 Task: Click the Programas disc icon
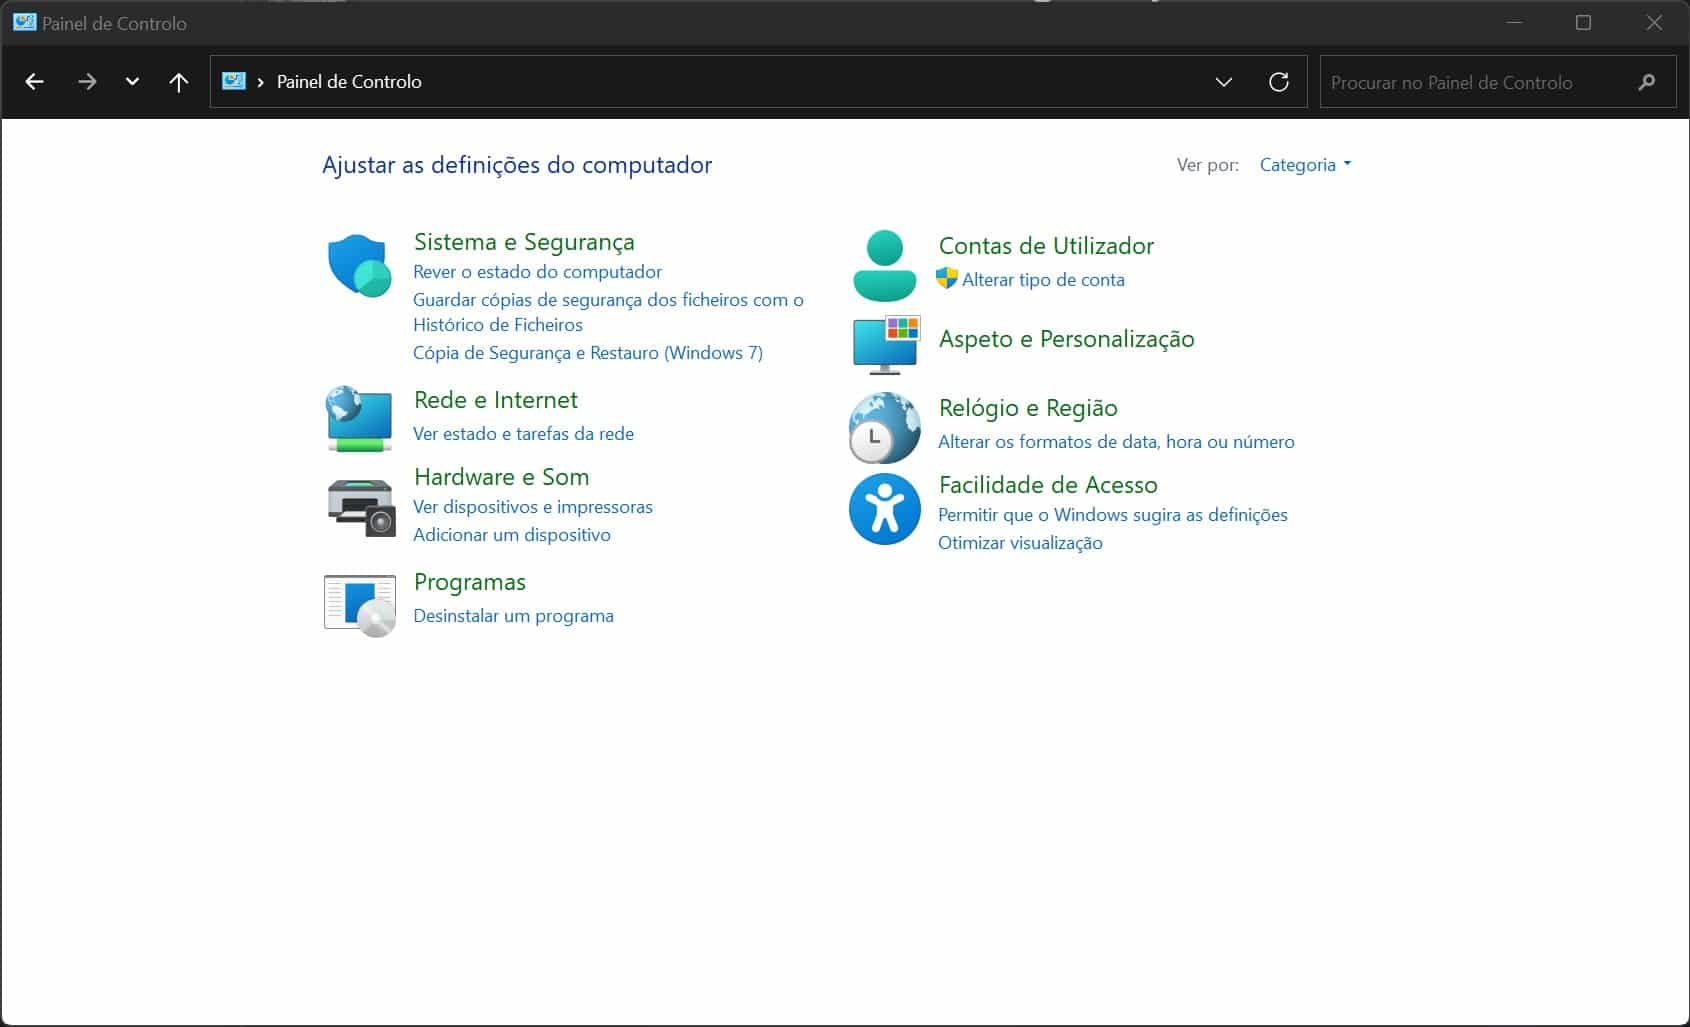[360, 605]
